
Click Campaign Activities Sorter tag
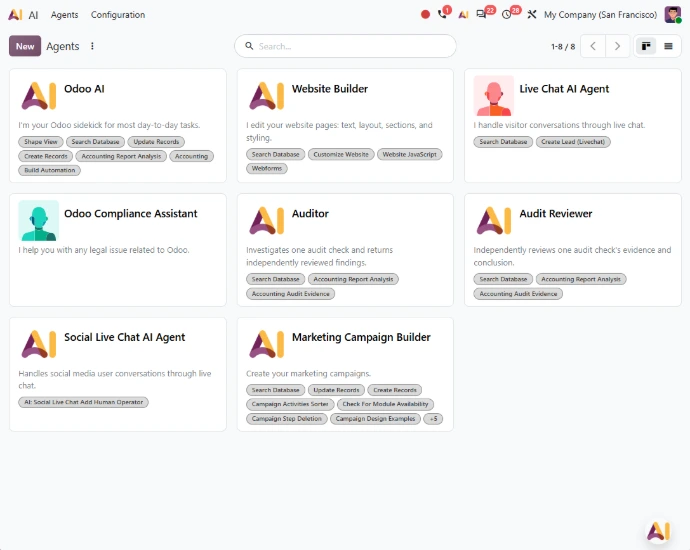290,404
